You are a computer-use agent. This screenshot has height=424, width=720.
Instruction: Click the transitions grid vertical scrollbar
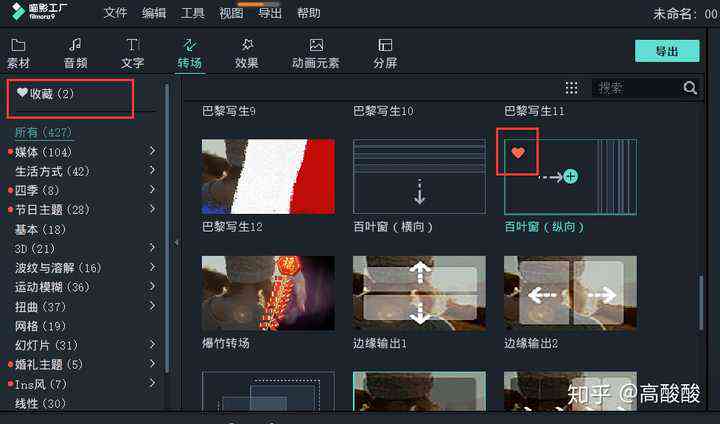coord(701,302)
